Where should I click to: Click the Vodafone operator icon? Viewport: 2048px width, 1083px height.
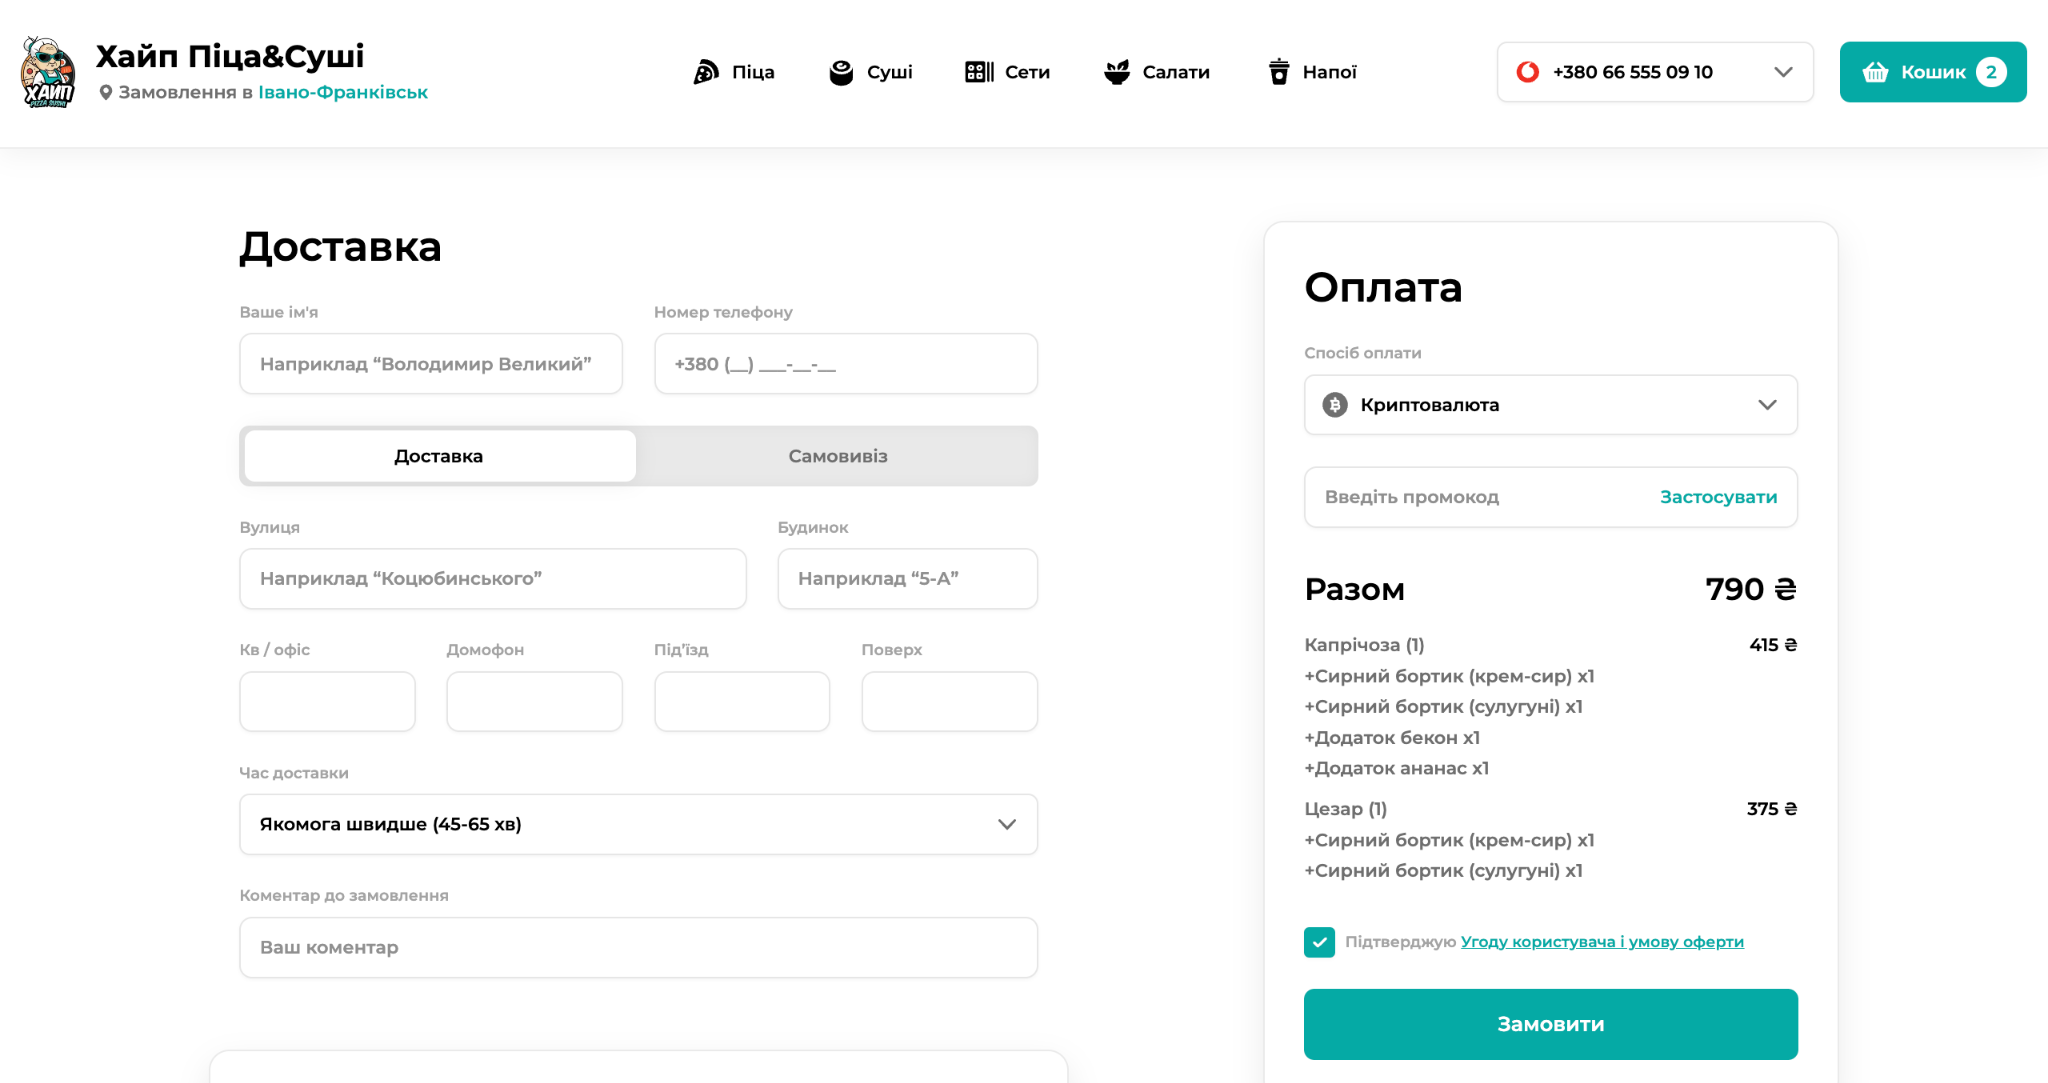click(1527, 72)
